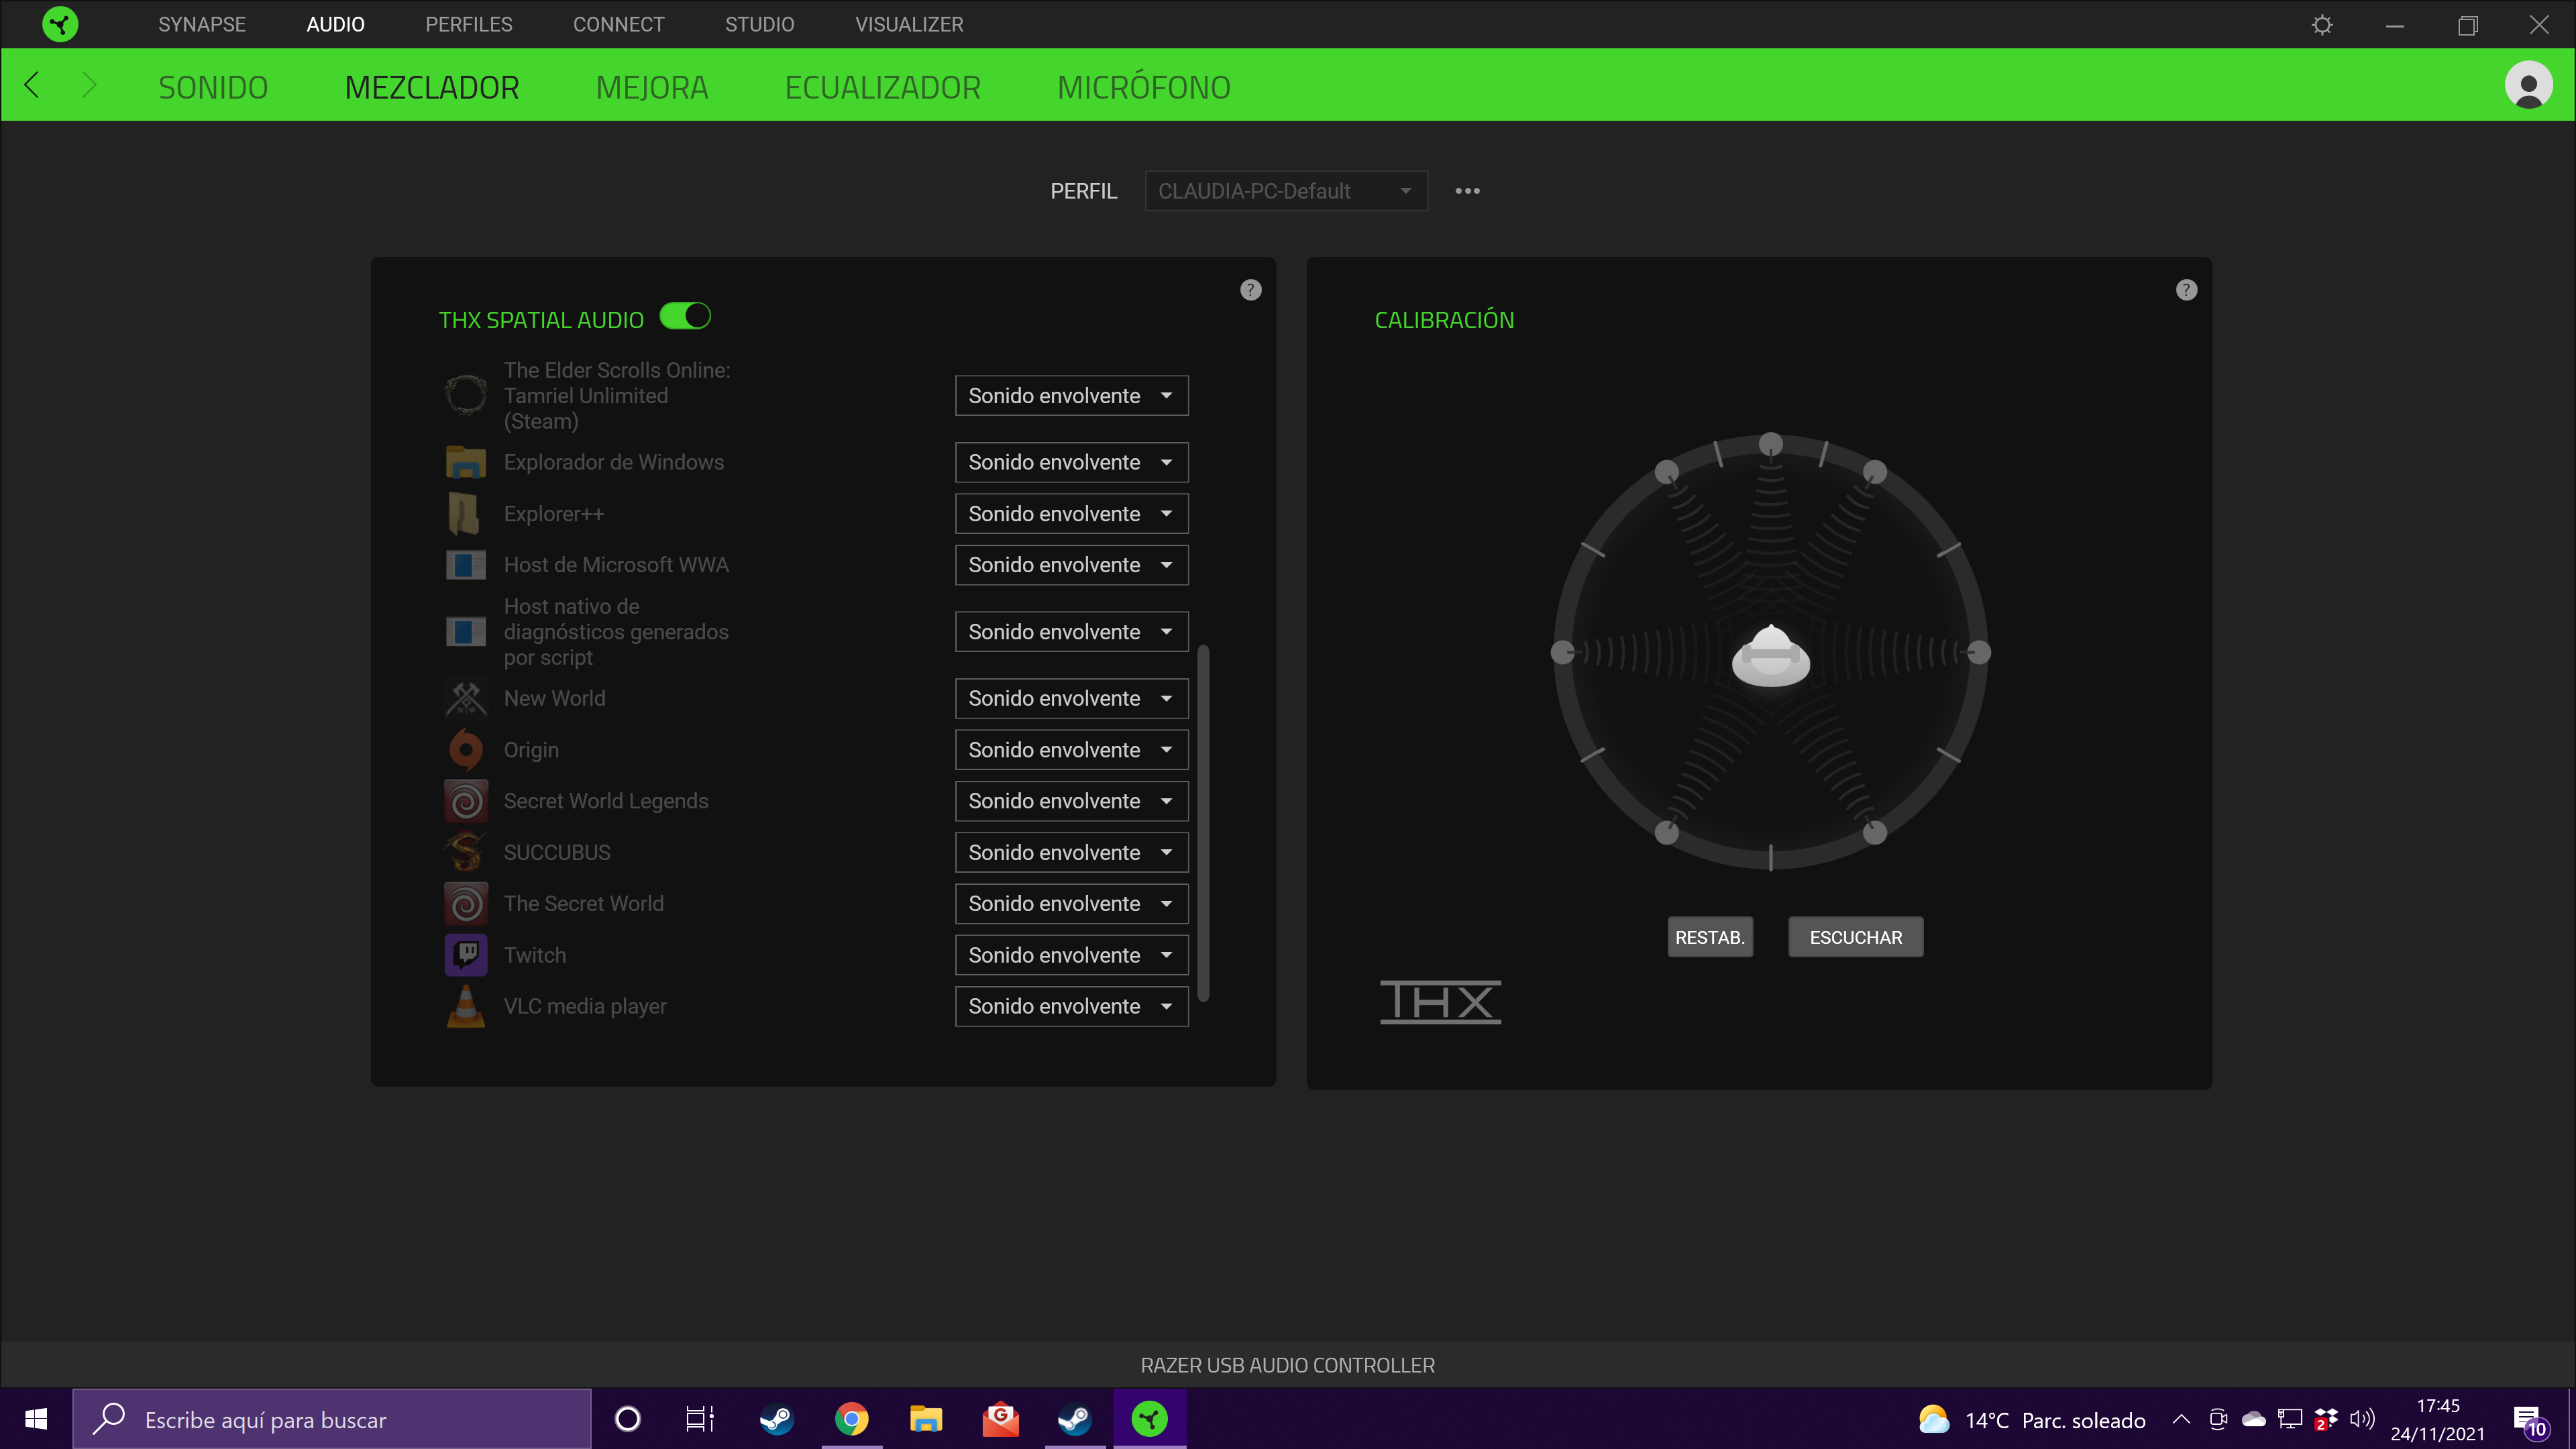Open the settings gear icon
The height and width of the screenshot is (1449, 2576).
click(x=2322, y=25)
